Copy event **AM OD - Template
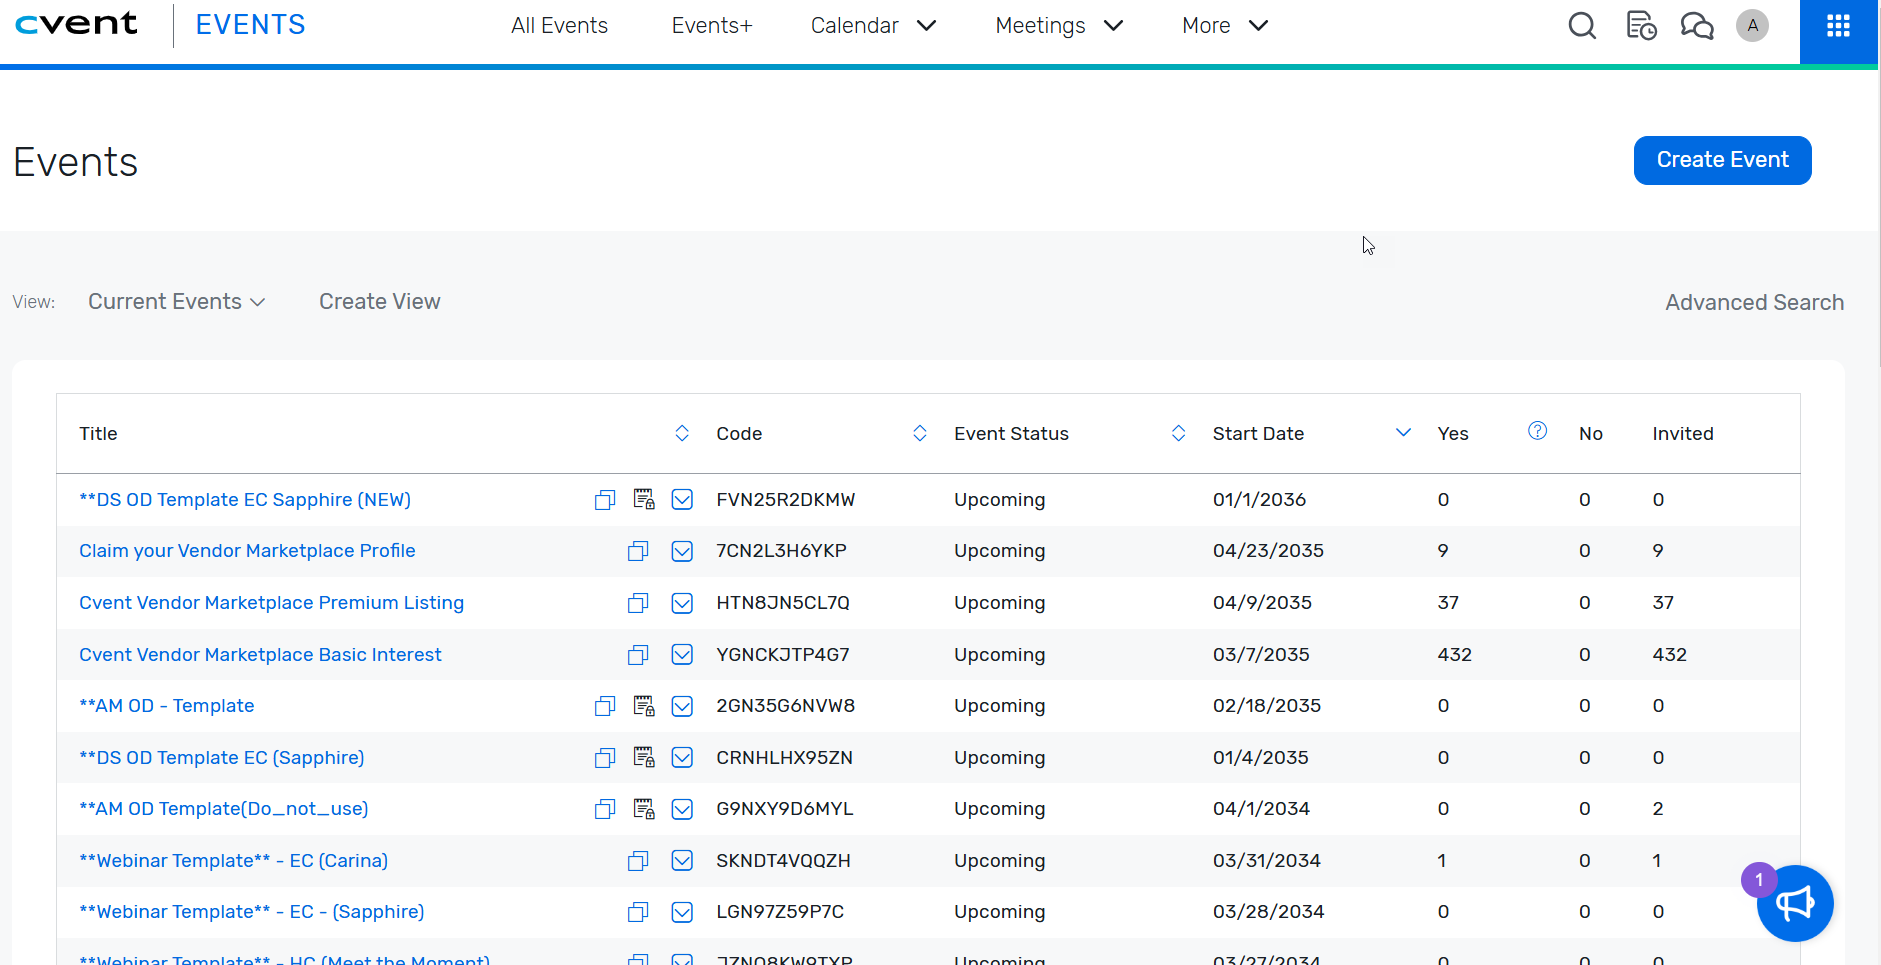This screenshot has height=965, width=1881. pyautogui.click(x=605, y=706)
